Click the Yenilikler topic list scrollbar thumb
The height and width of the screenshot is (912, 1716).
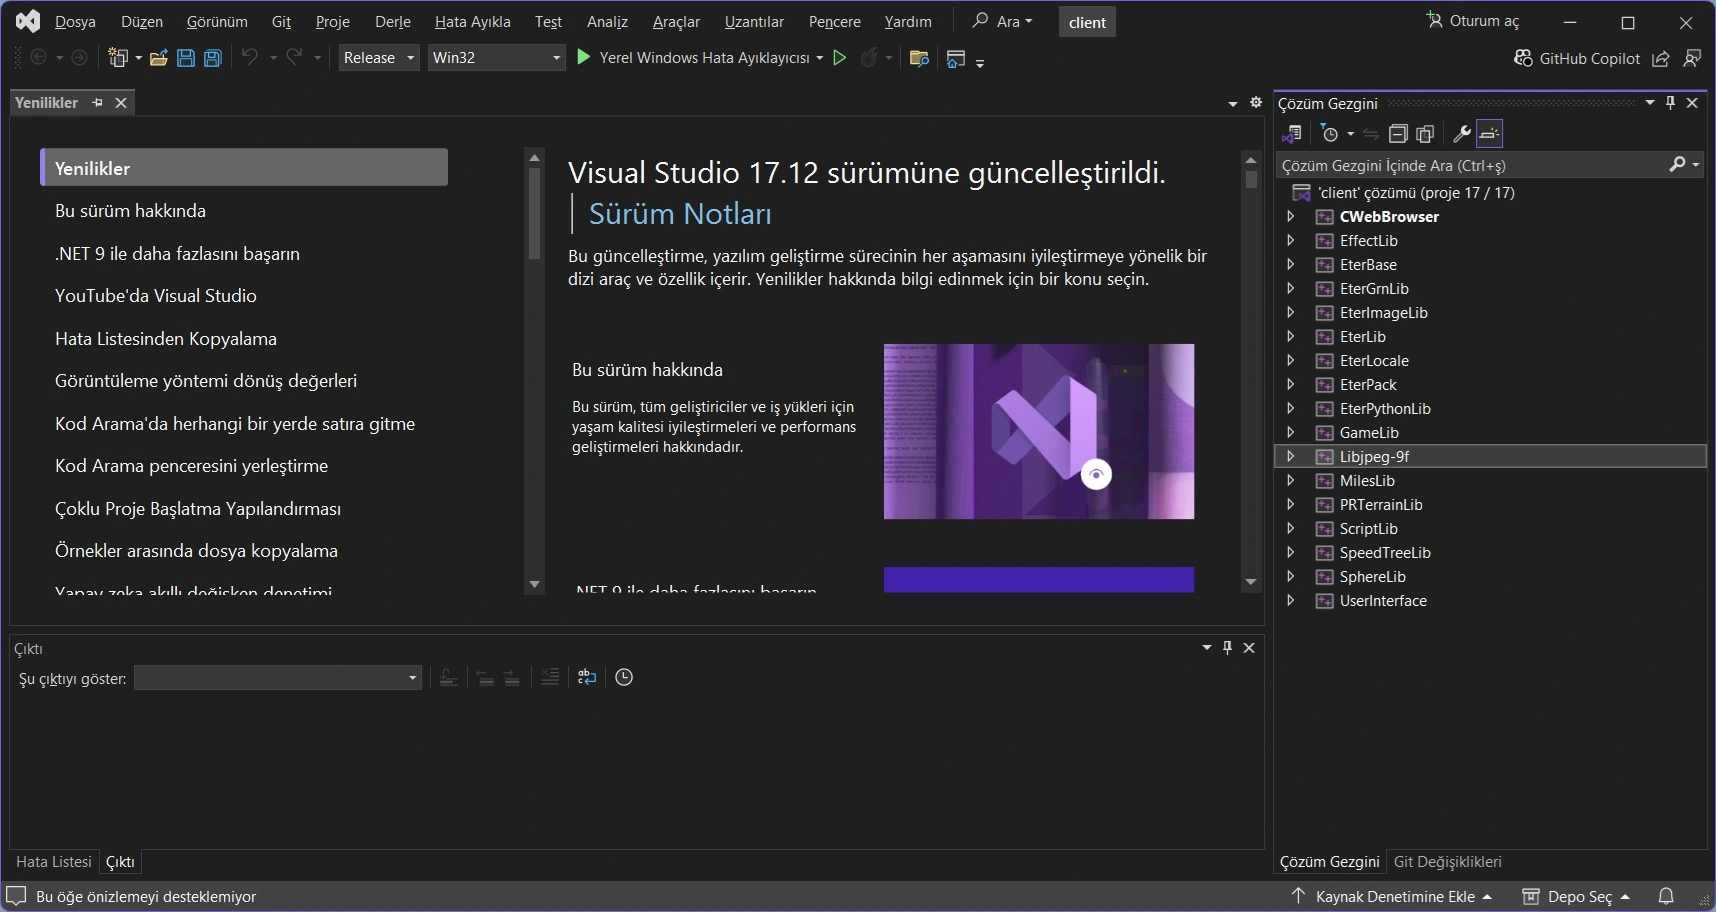534,215
